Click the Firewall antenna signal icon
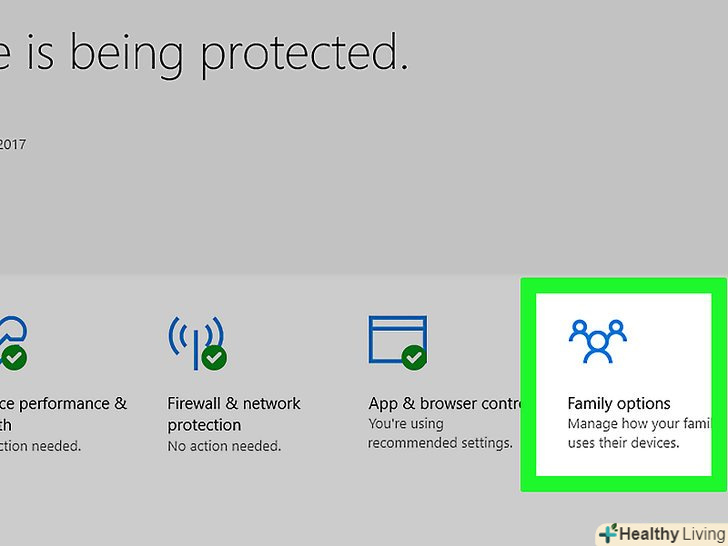Viewport: 728px width, 546px height. coord(194,337)
